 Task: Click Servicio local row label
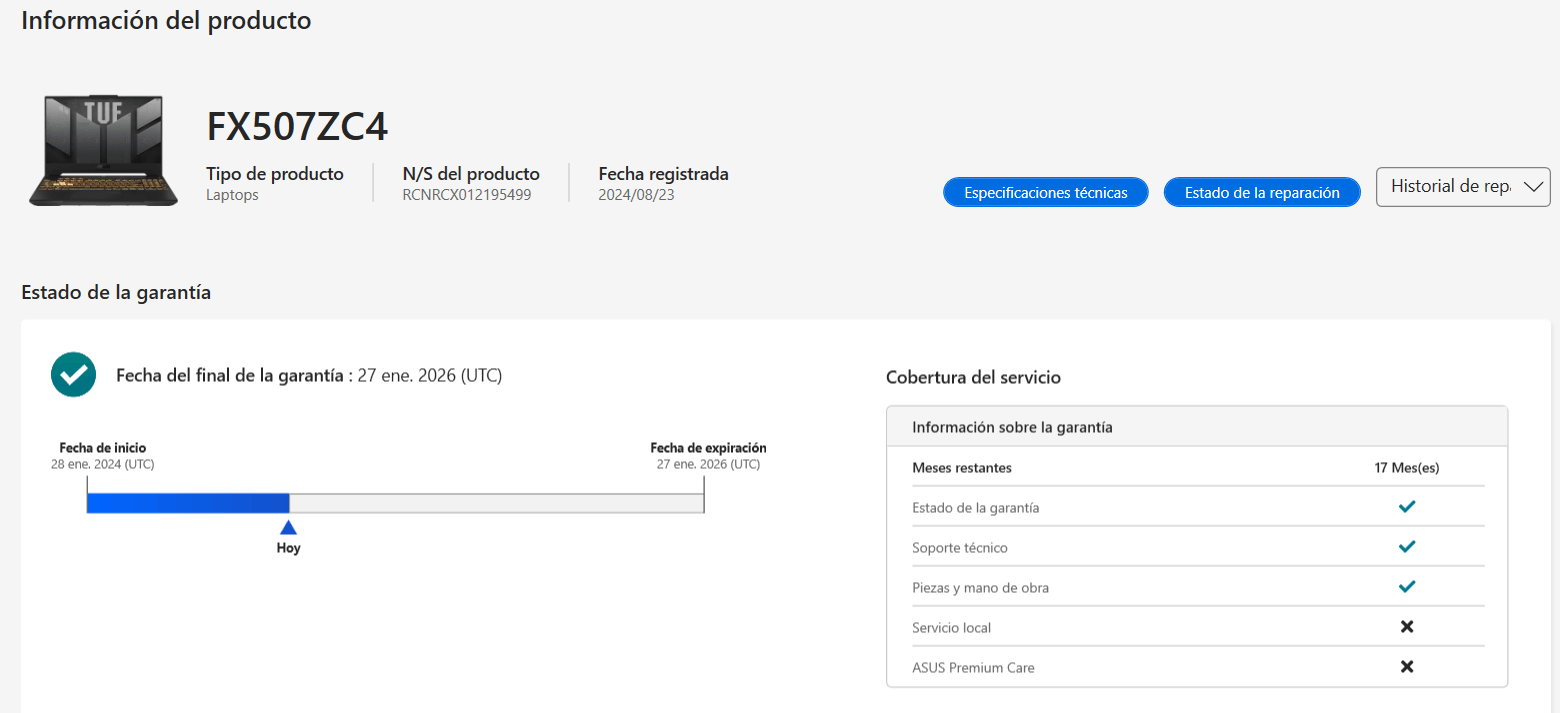952,628
